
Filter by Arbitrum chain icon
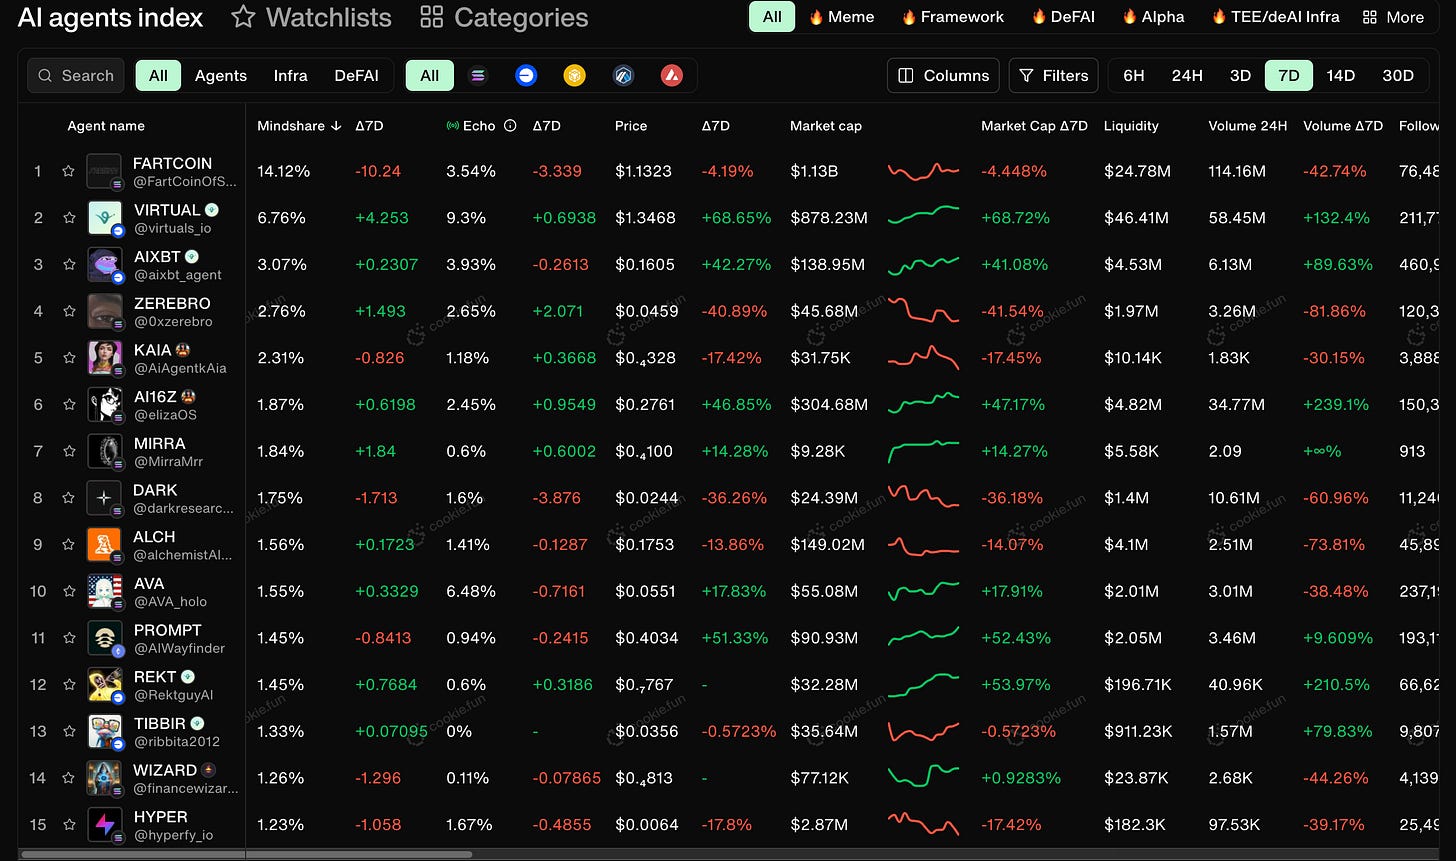(623, 75)
